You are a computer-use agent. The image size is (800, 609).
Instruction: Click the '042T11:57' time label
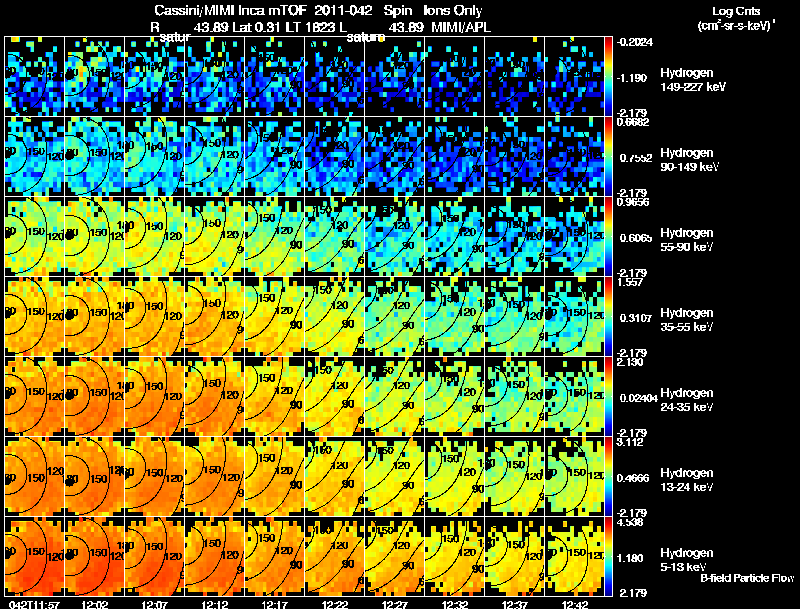[x=34, y=604]
